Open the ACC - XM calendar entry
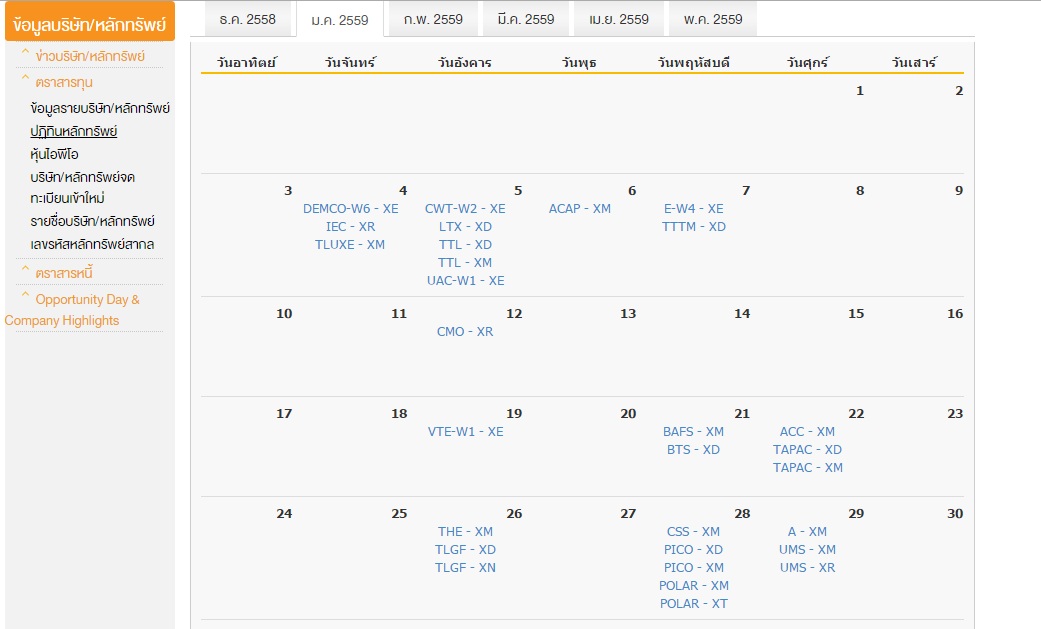1041x629 pixels. click(808, 432)
